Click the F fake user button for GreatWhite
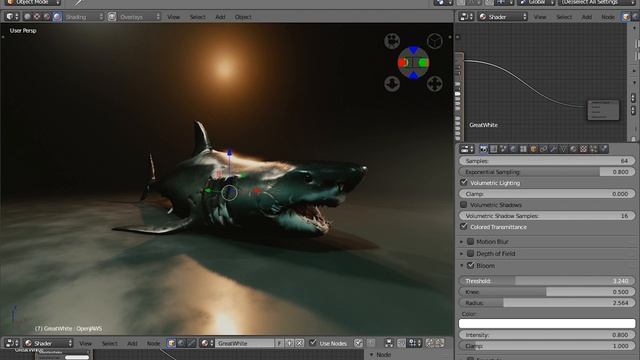Screen dimensions: 640x360 [x=279, y=343]
